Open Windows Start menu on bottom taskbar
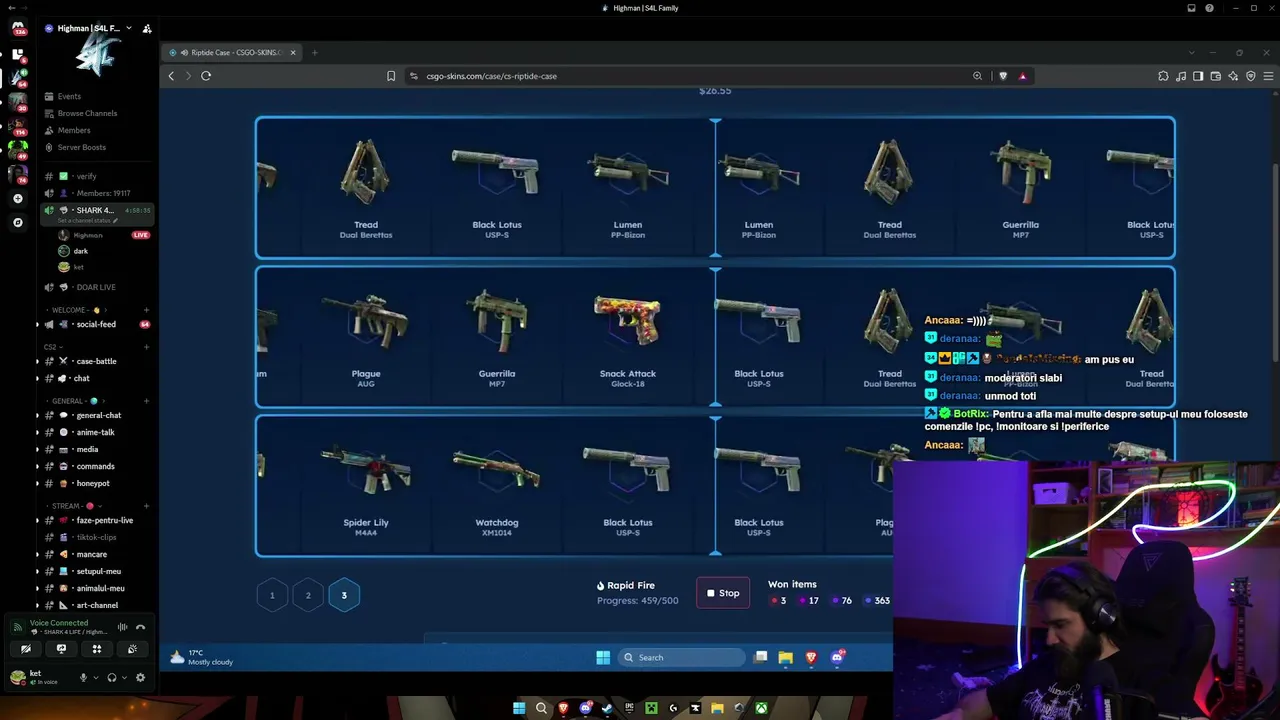 (x=519, y=709)
